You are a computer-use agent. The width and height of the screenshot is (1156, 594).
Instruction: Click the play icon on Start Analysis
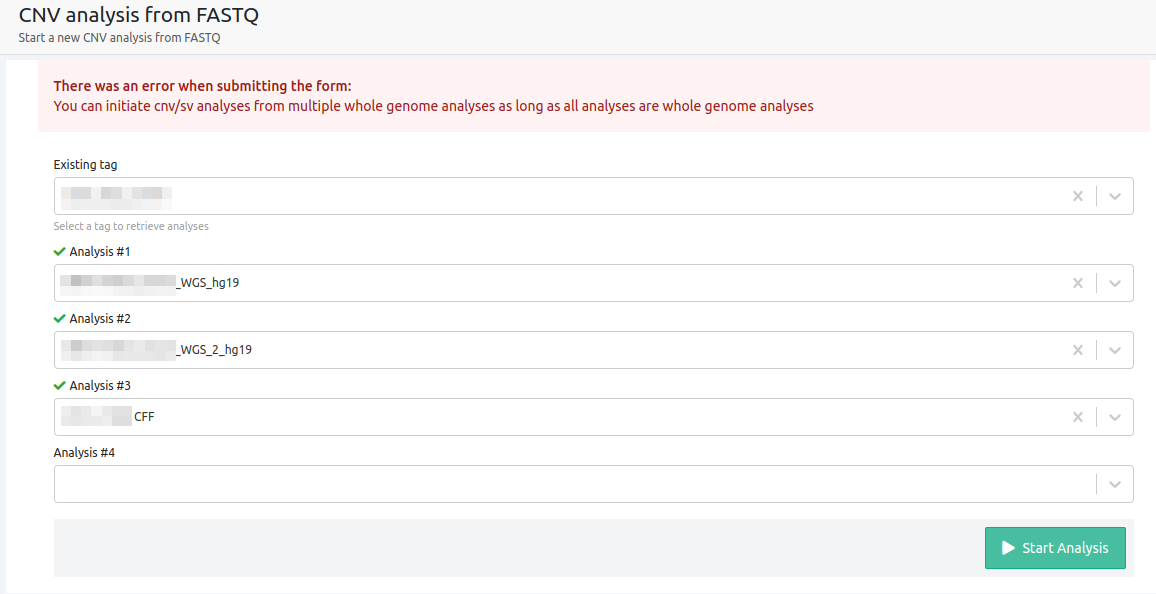coord(1008,548)
